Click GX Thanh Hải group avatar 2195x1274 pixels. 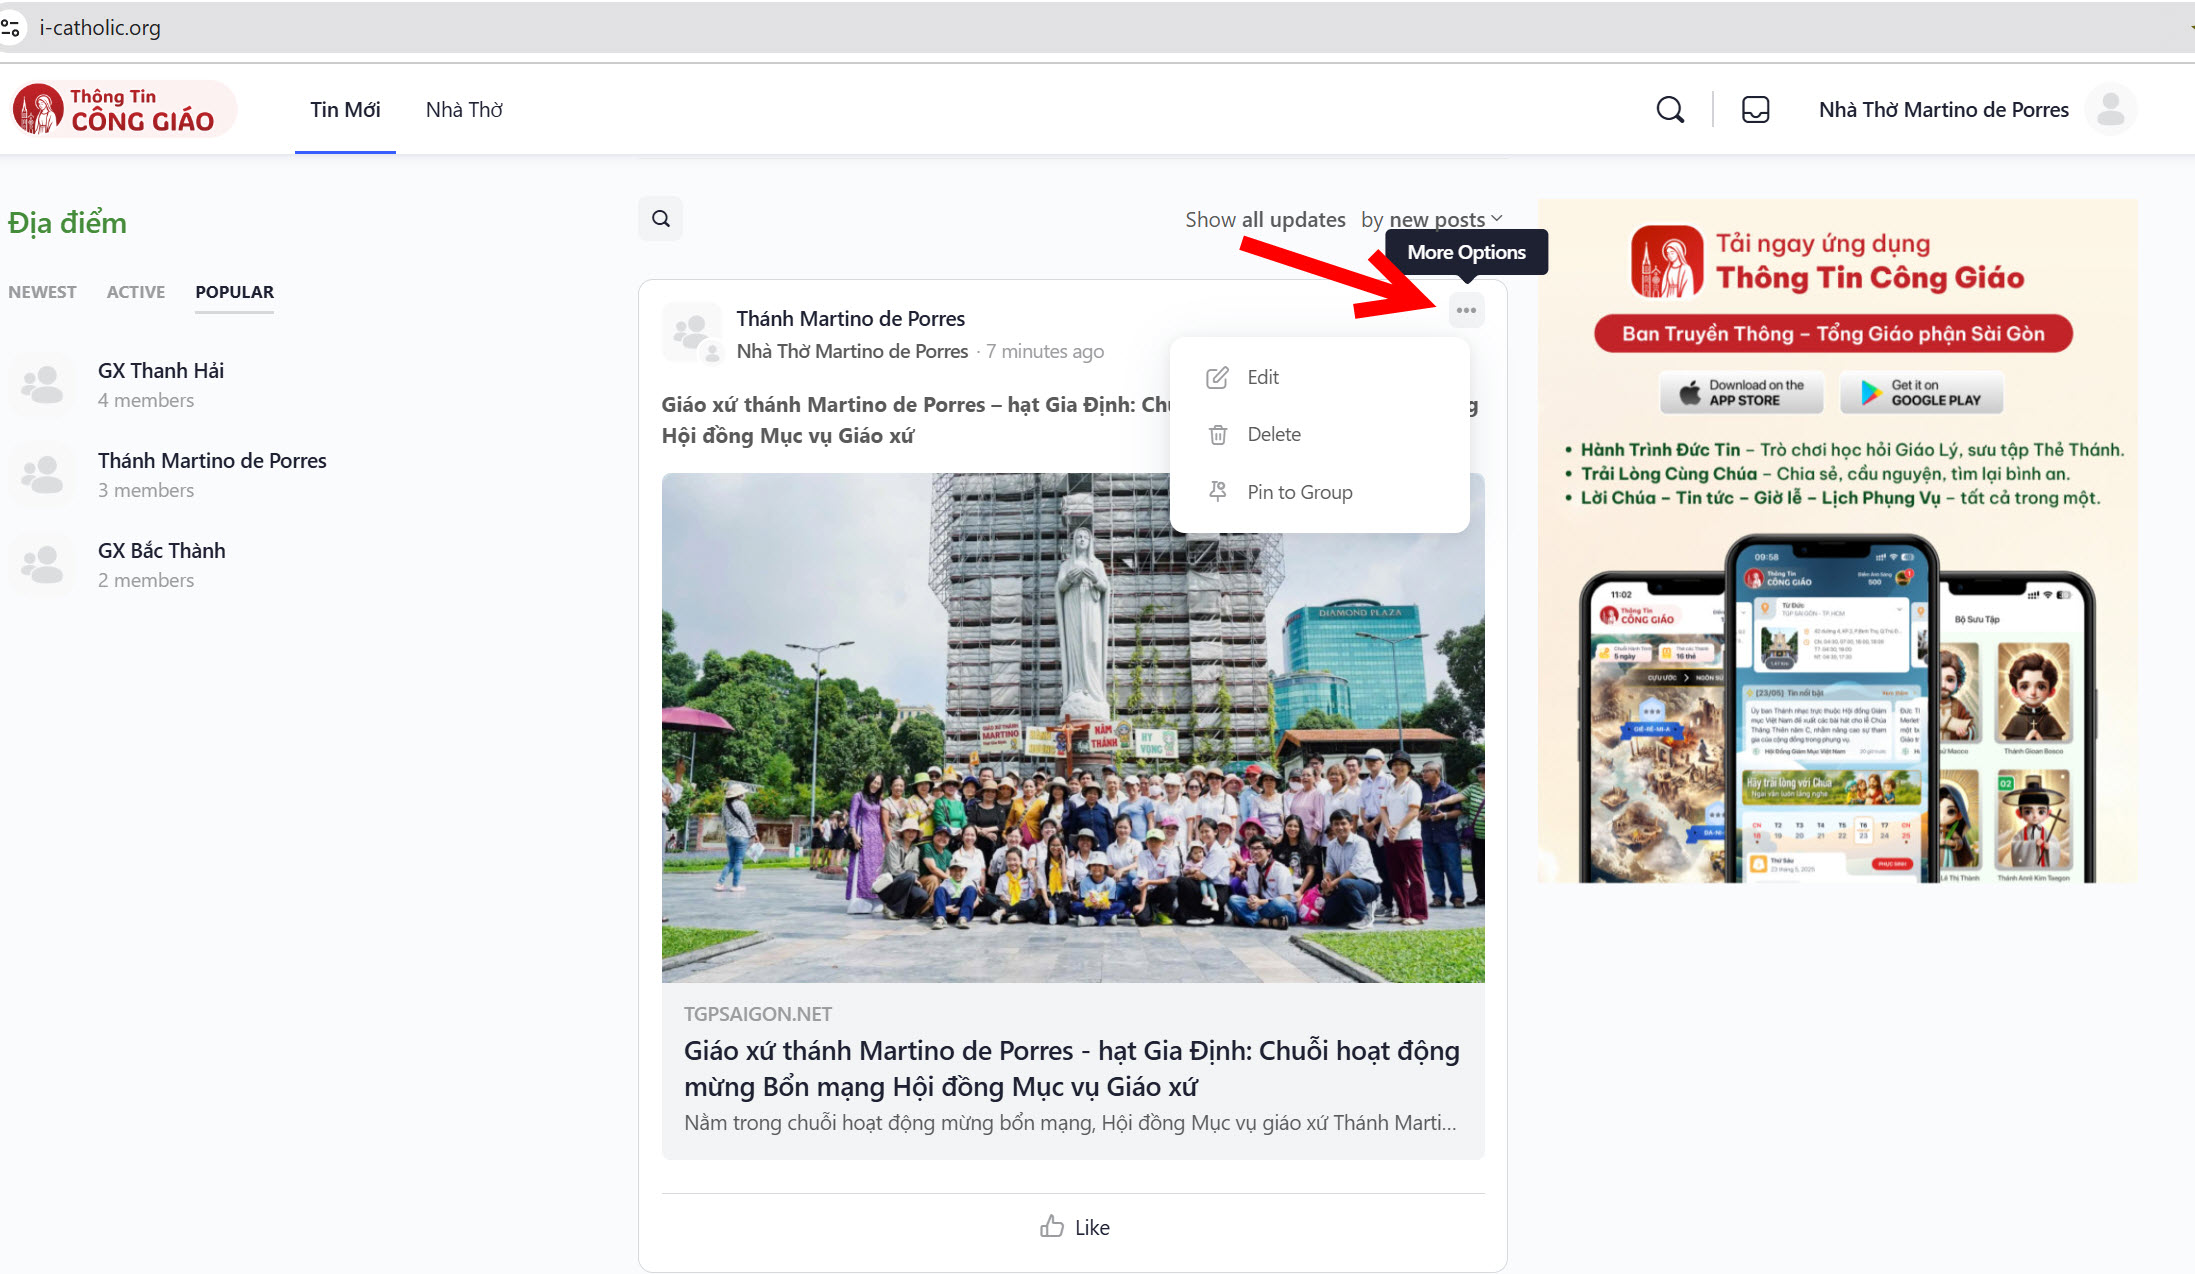(42, 384)
